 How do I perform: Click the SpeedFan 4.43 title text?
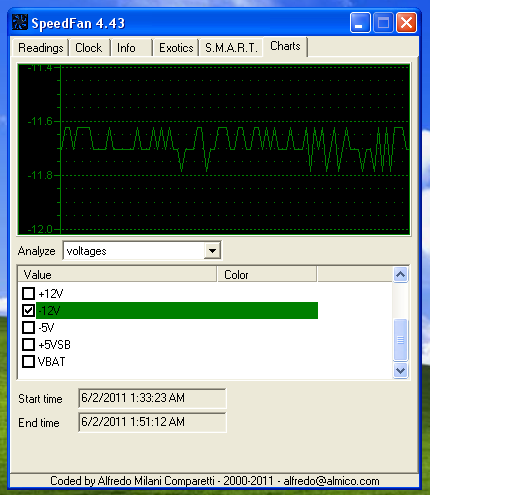click(x=78, y=23)
